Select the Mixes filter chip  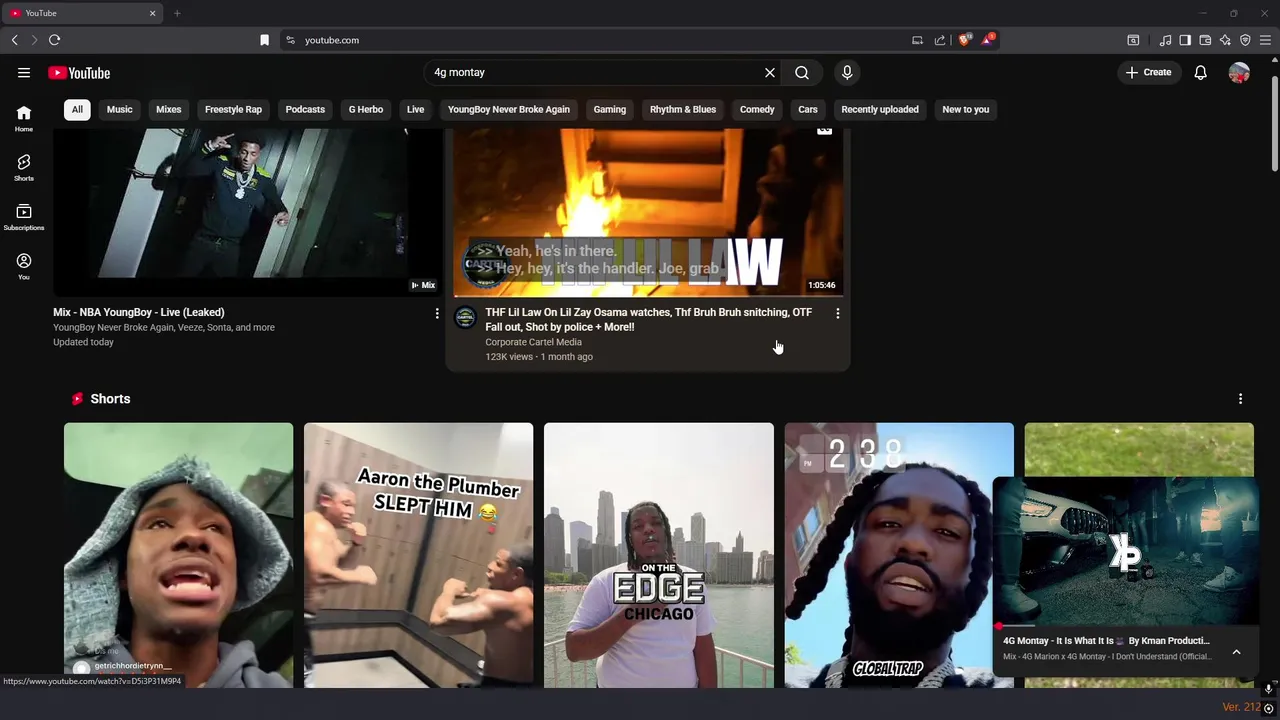point(169,109)
